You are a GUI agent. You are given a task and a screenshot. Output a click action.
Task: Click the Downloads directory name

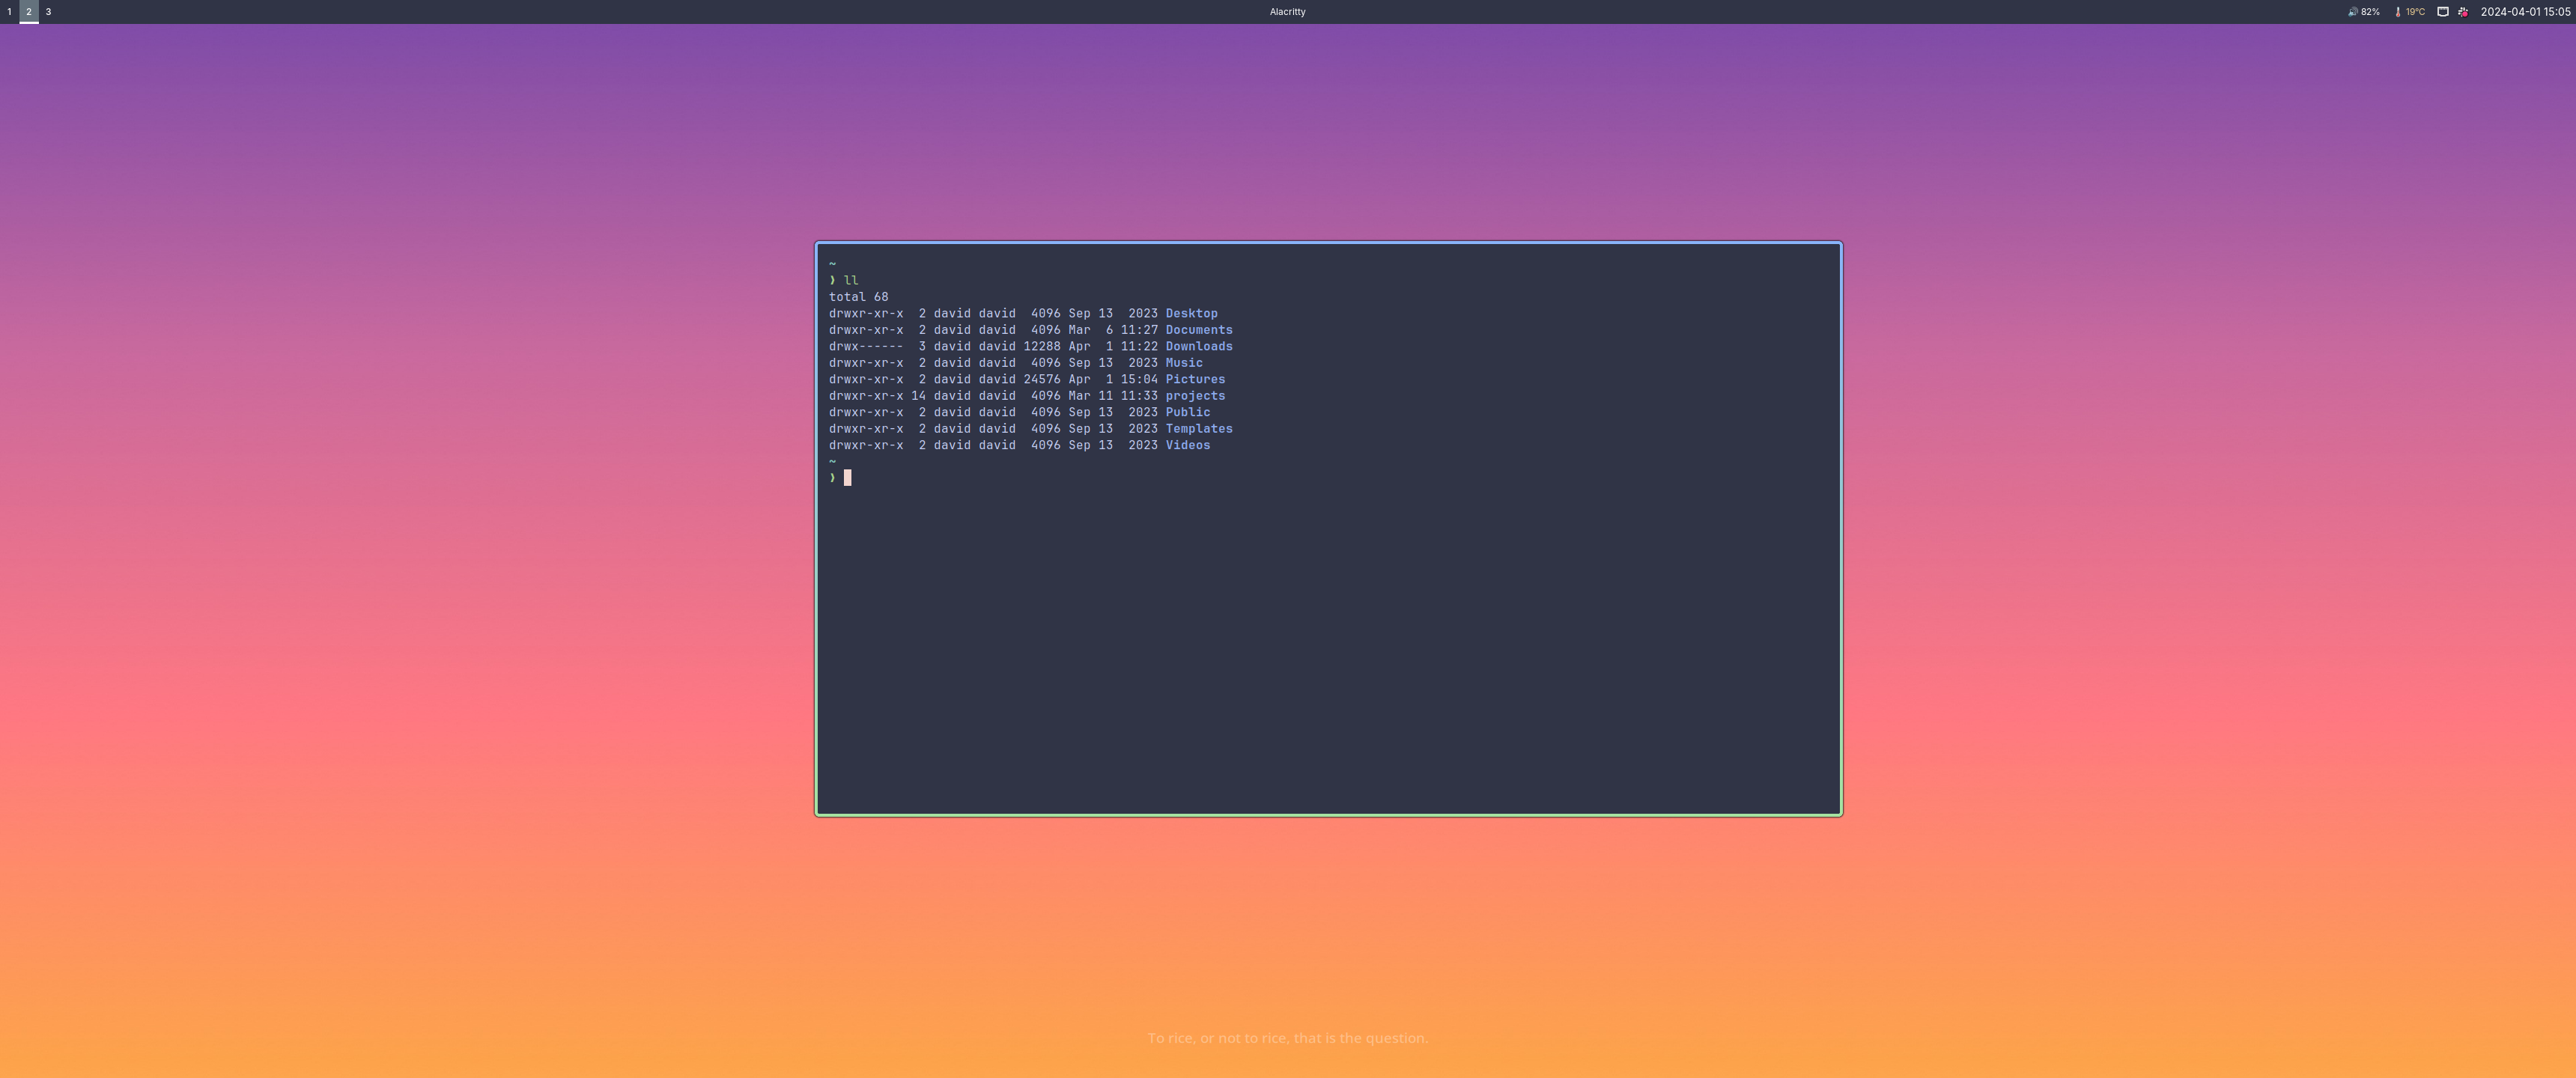[x=1198, y=346]
